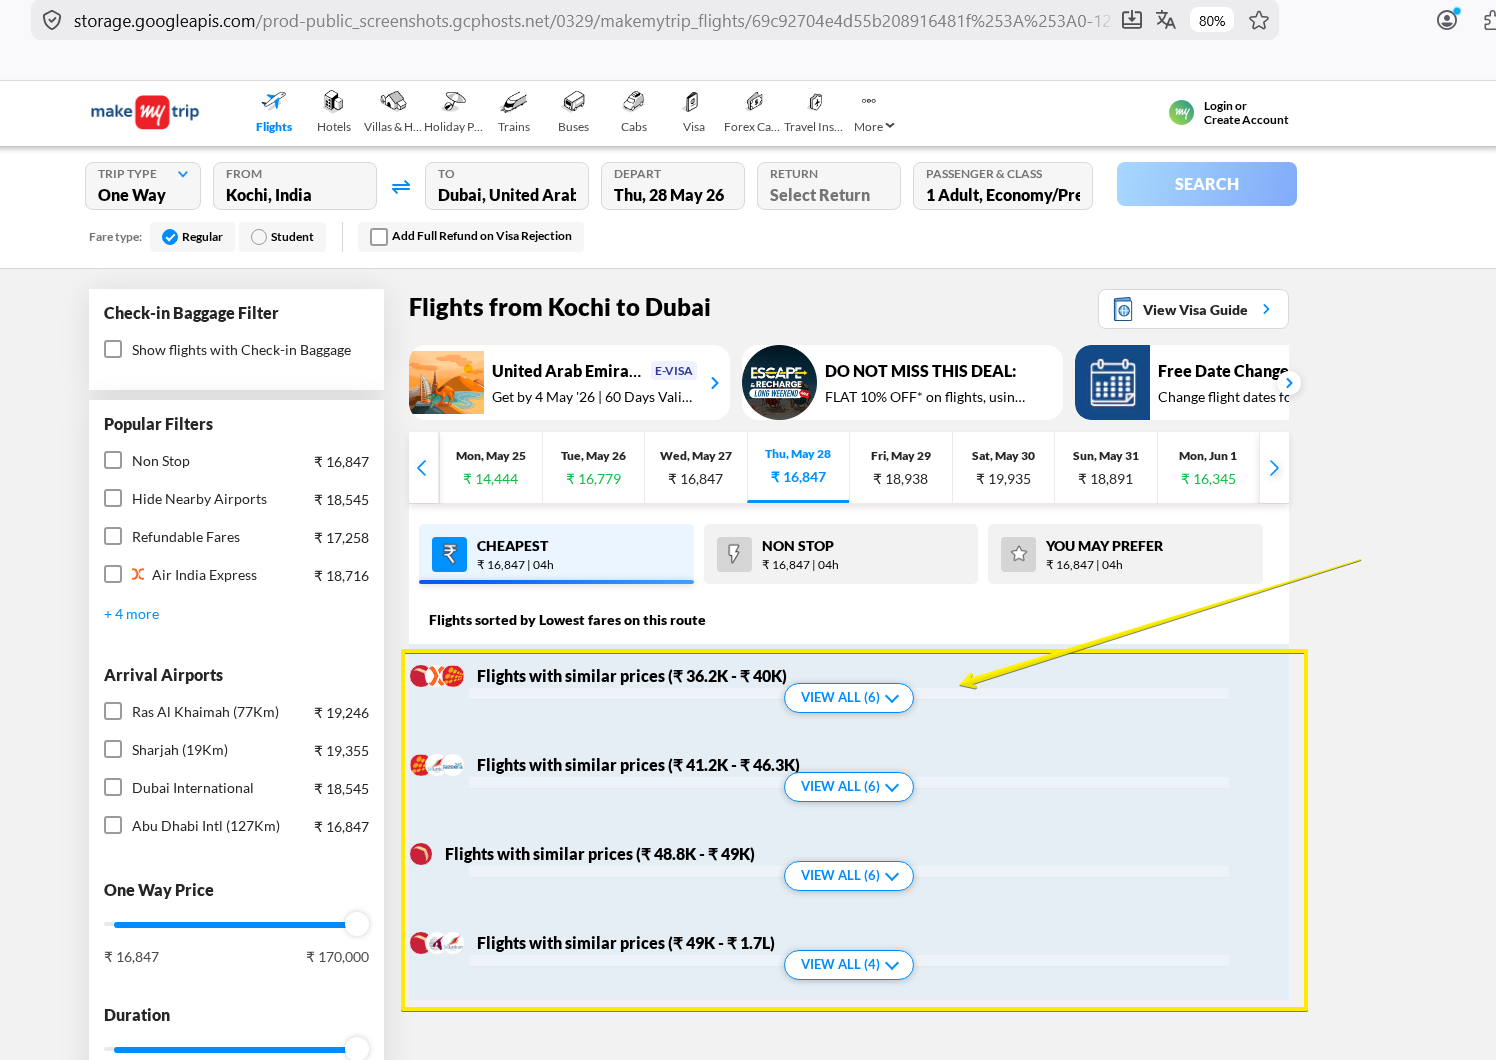1496x1060 pixels.
Task: Select Fri, May 29 fare date
Action: tap(900, 468)
